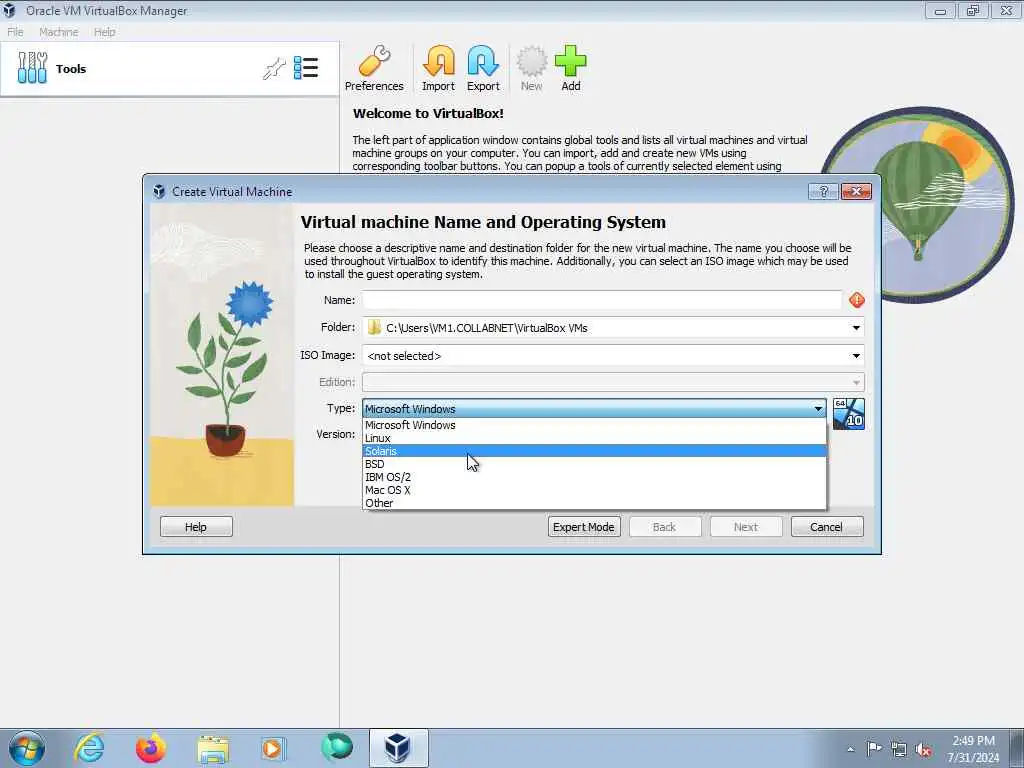The height and width of the screenshot is (768, 1024).
Task: Click the Next button
Action: [x=746, y=527]
